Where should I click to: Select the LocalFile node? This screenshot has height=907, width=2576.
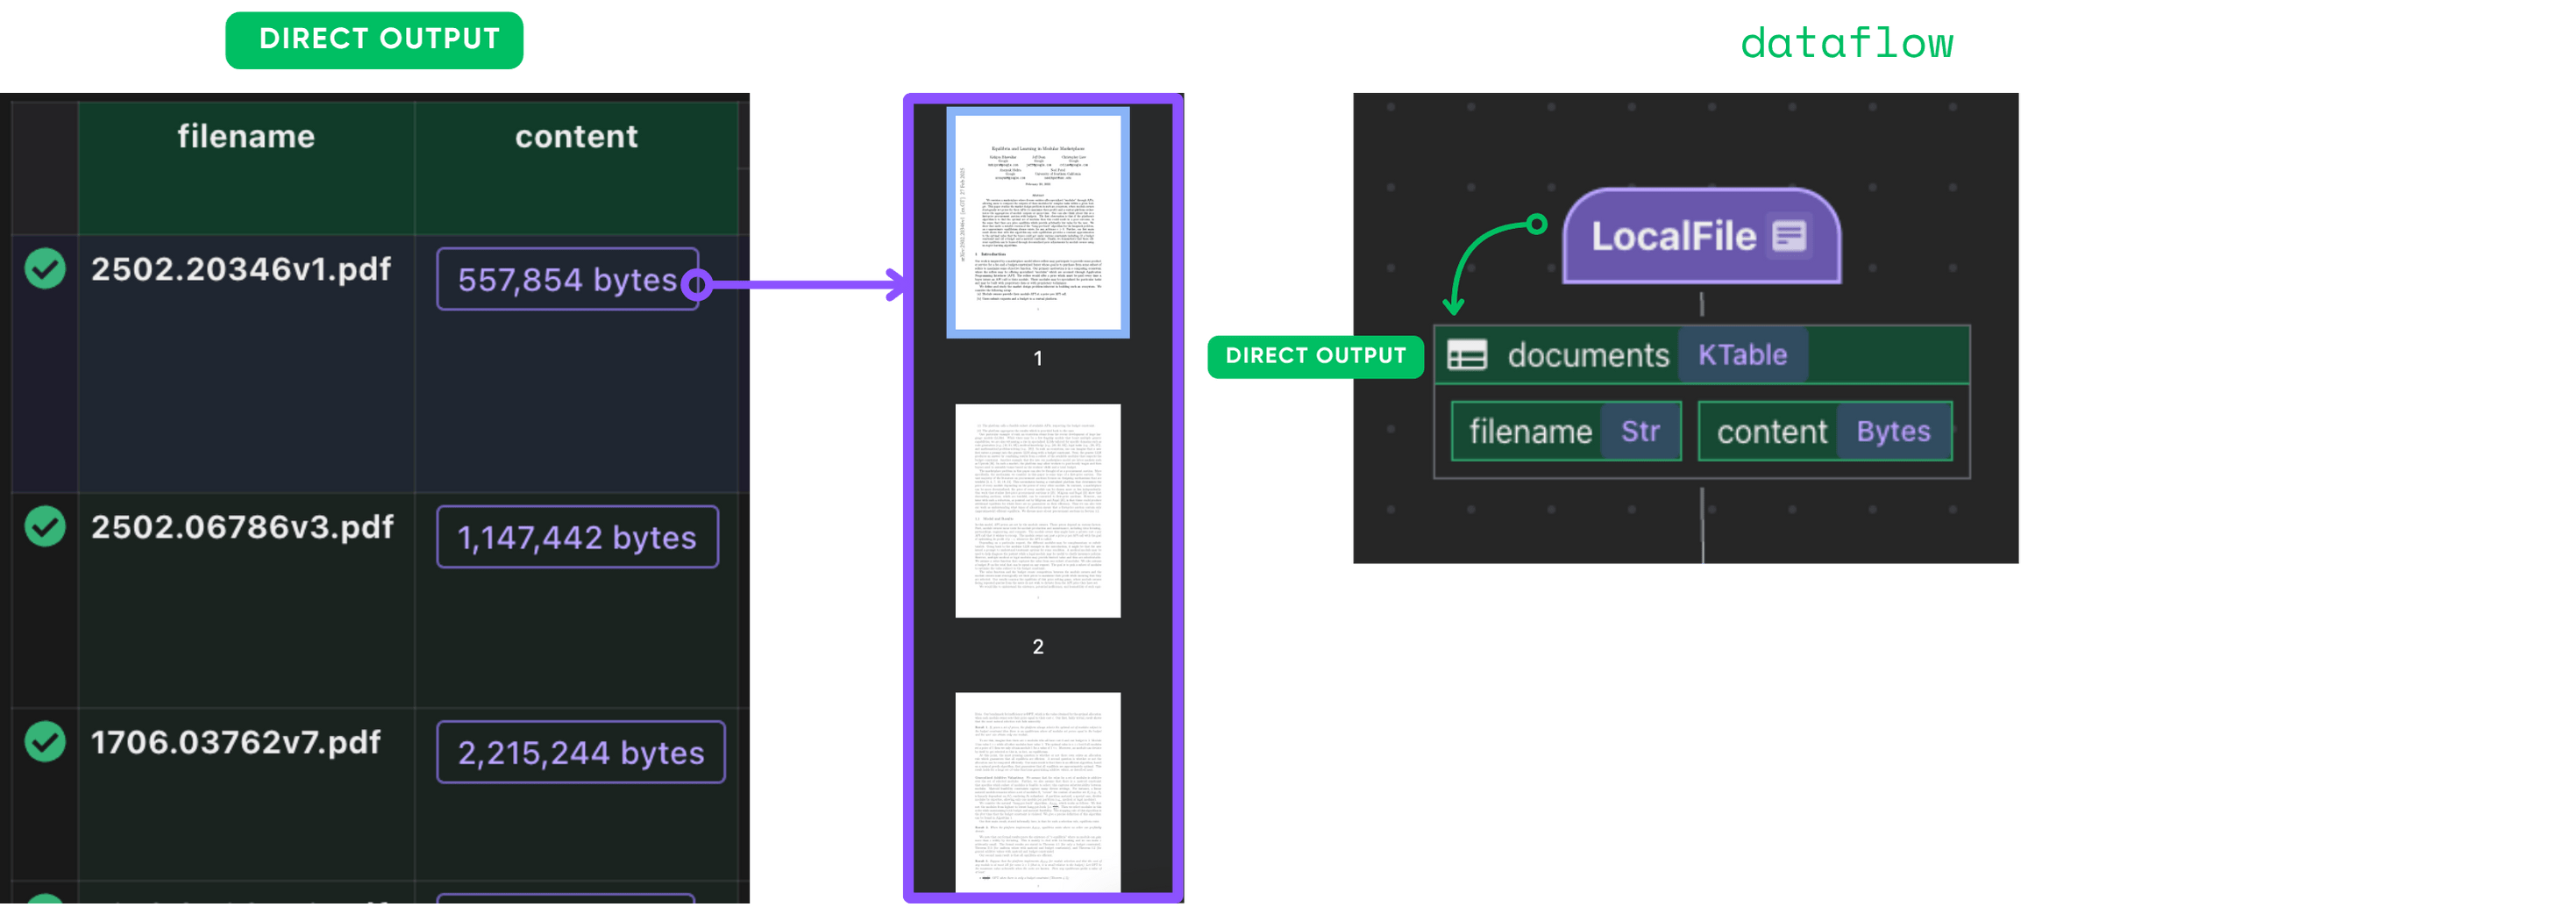1675,237
